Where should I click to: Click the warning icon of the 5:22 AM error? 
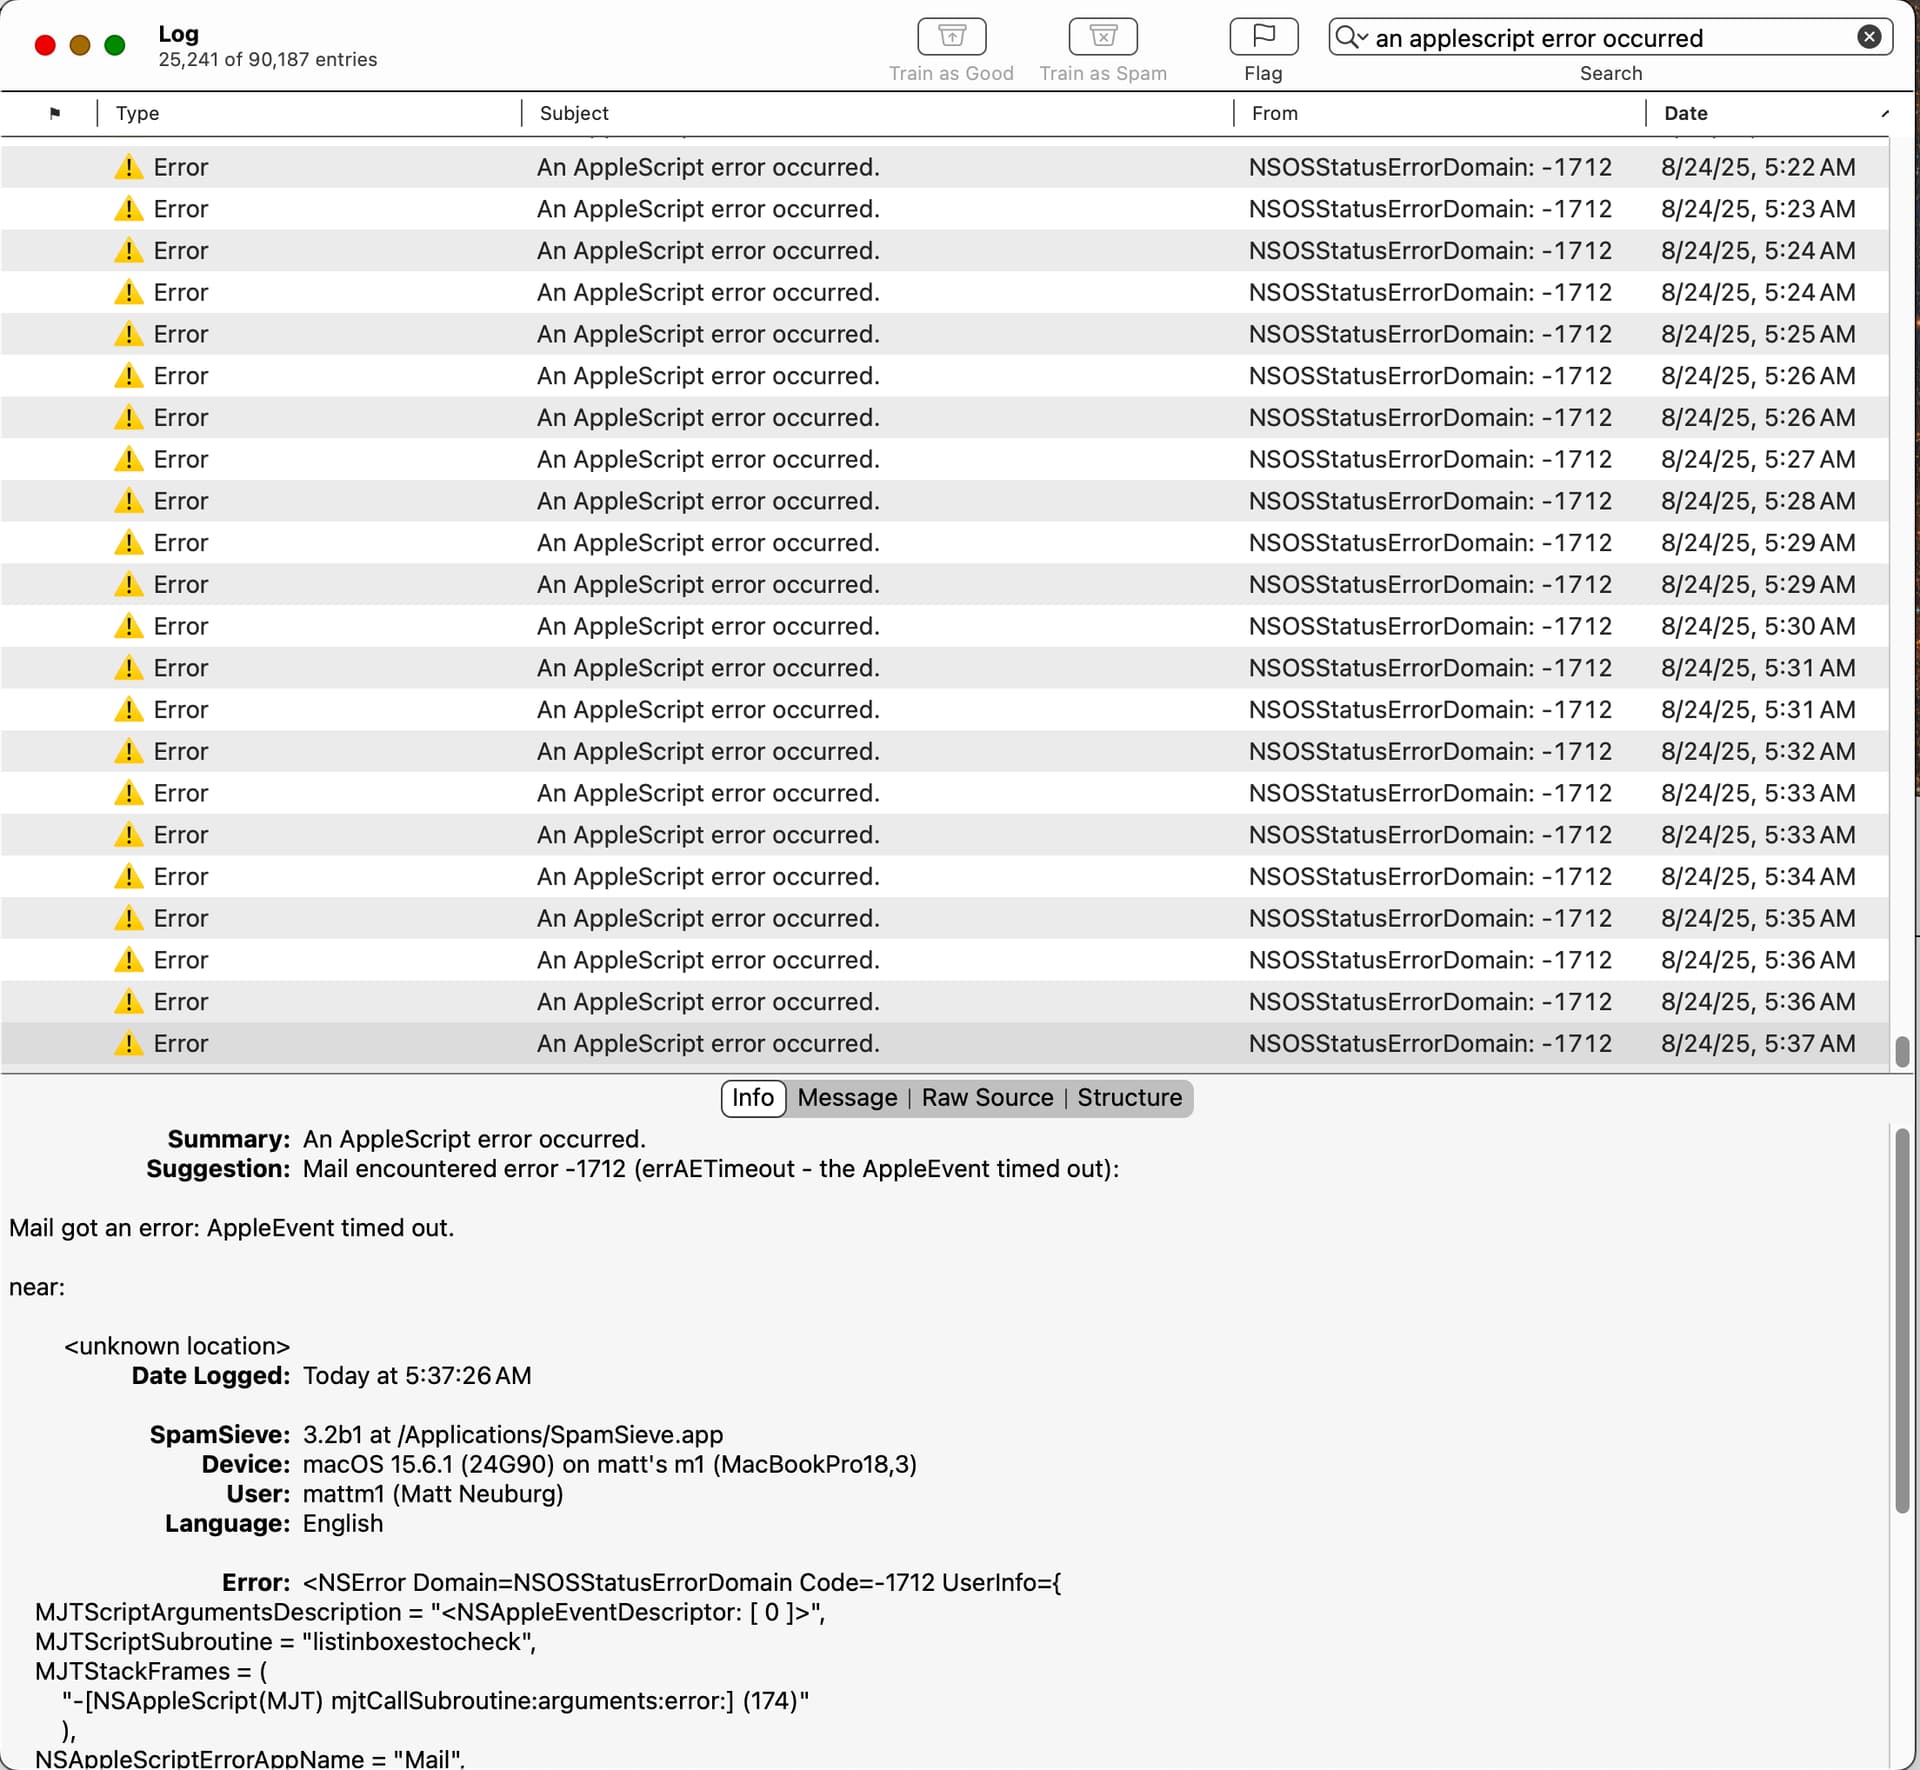pos(128,167)
